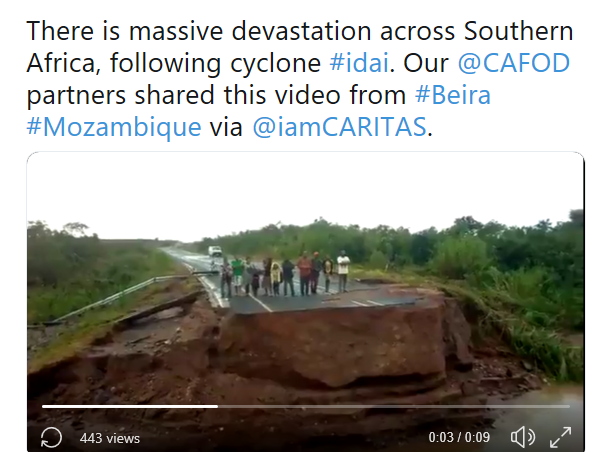Image resolution: width=597 pixels, height=452 pixels.
Task: Open the #idai hashtag link
Action: pos(359,63)
